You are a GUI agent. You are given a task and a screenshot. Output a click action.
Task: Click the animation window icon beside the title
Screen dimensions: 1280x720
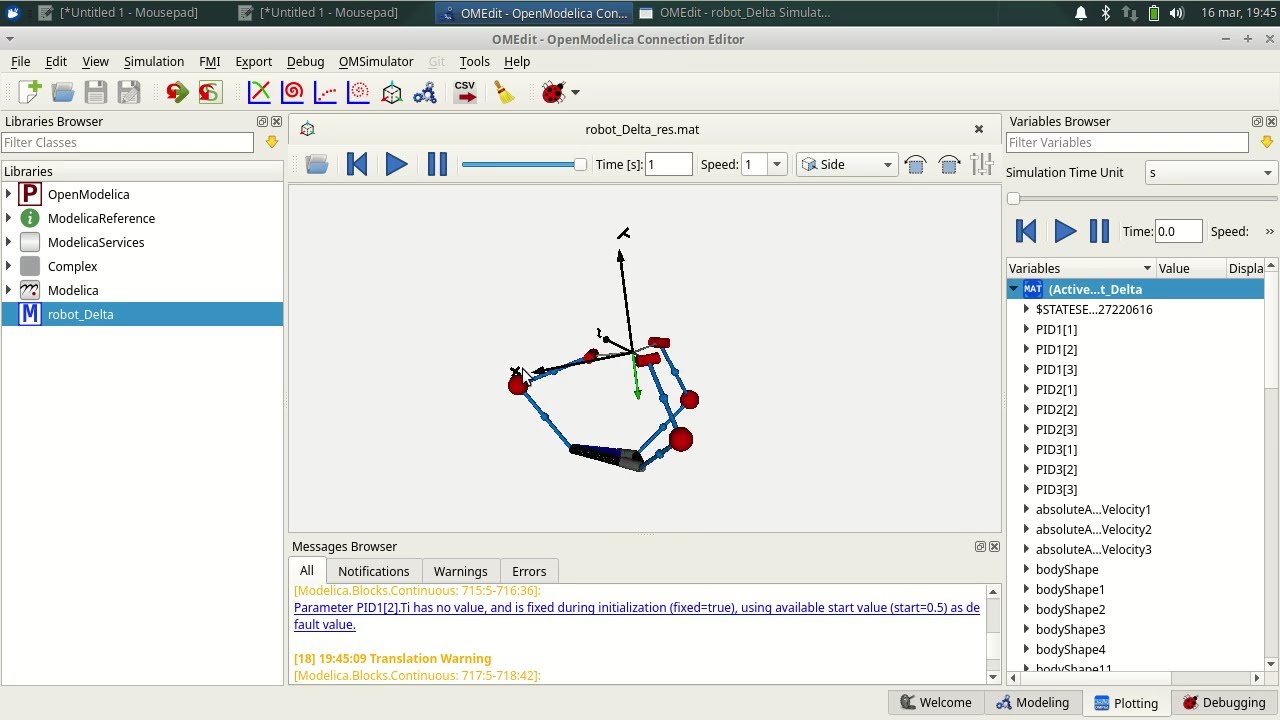tap(308, 129)
